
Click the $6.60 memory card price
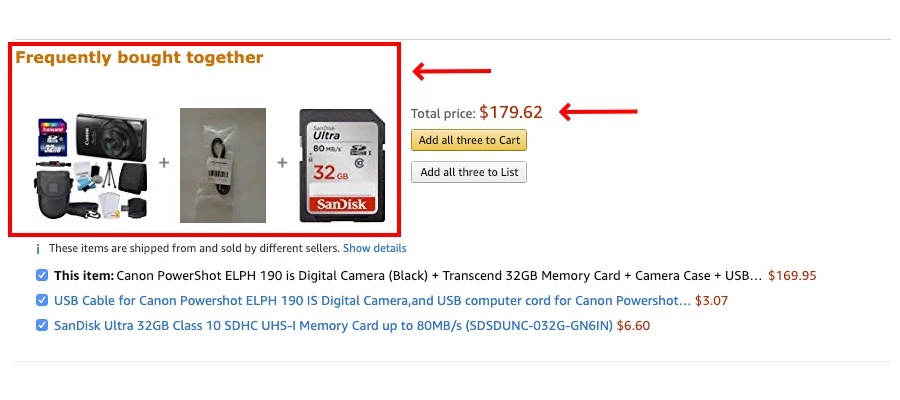[x=634, y=325]
